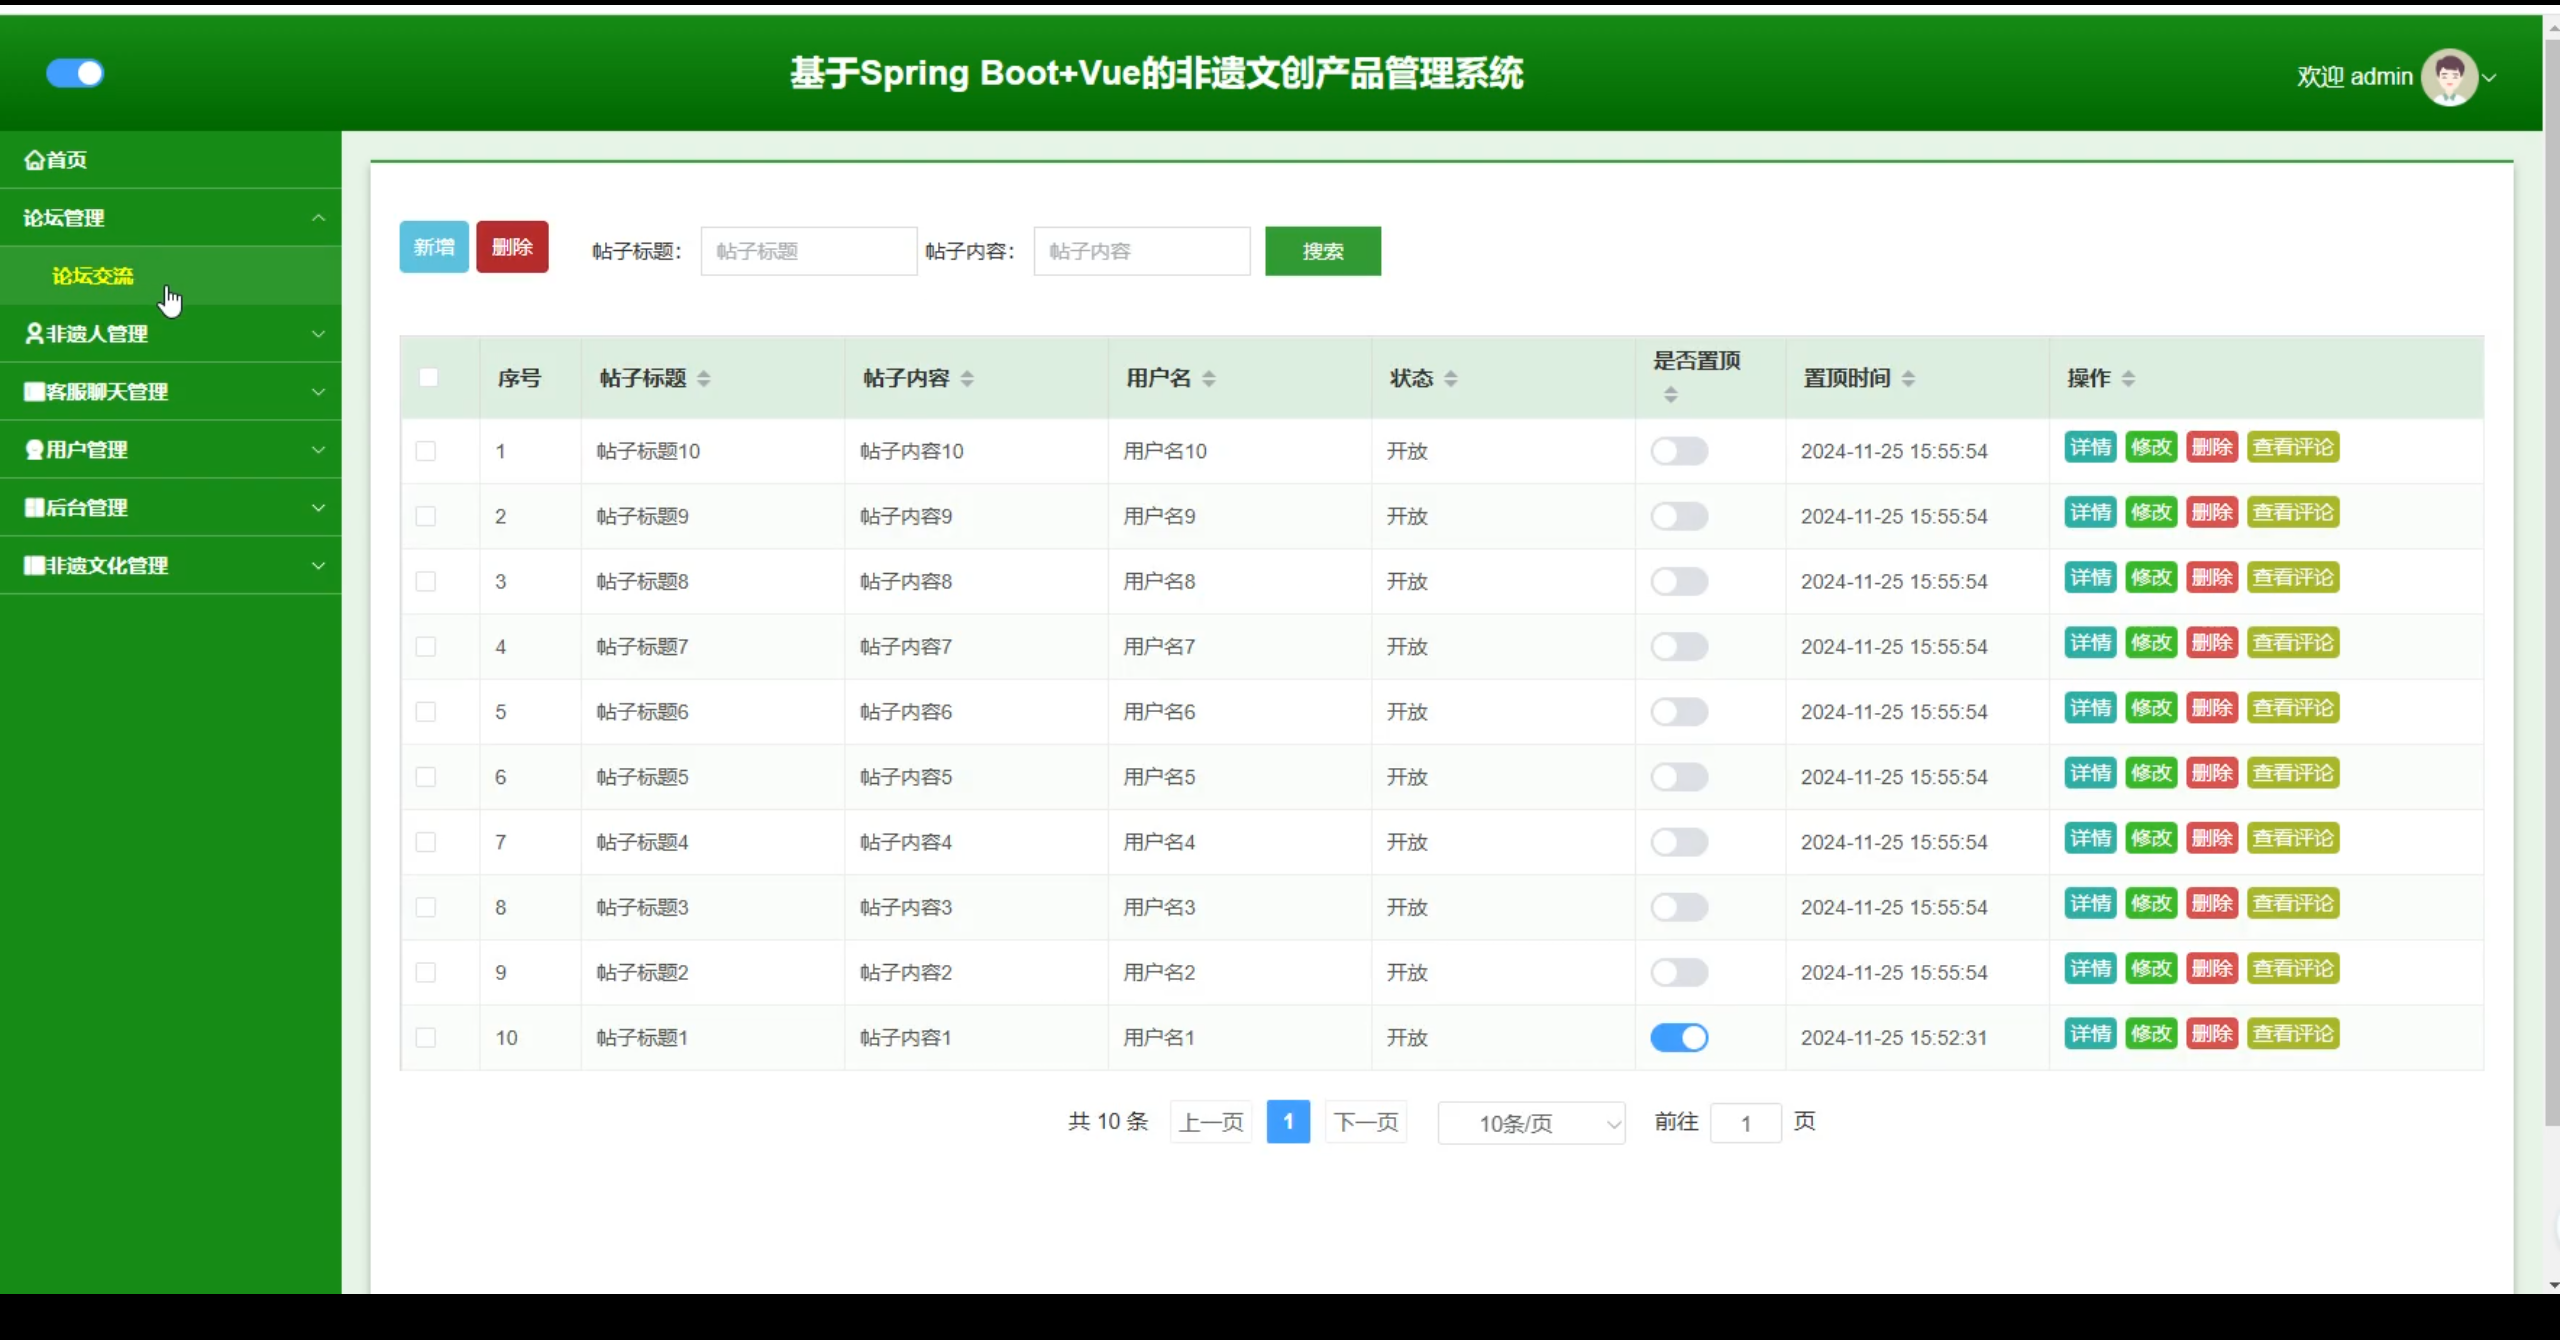The height and width of the screenshot is (1340, 2560).
Task: Click the person icon beside 非遗人管理
Action: pyautogui.click(x=34, y=334)
